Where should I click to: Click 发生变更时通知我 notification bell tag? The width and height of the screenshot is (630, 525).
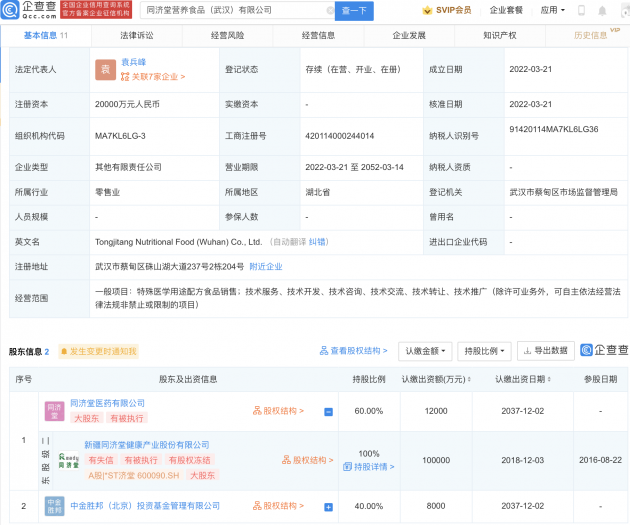click(98, 351)
